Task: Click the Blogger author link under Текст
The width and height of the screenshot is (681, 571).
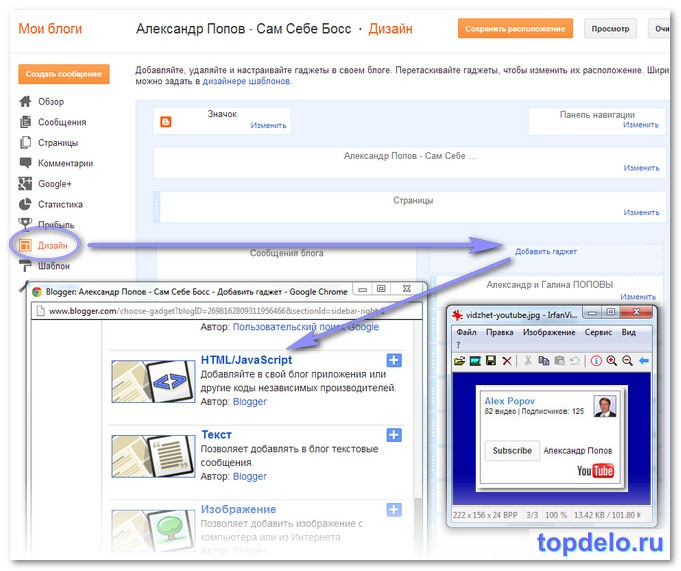Action: point(250,476)
